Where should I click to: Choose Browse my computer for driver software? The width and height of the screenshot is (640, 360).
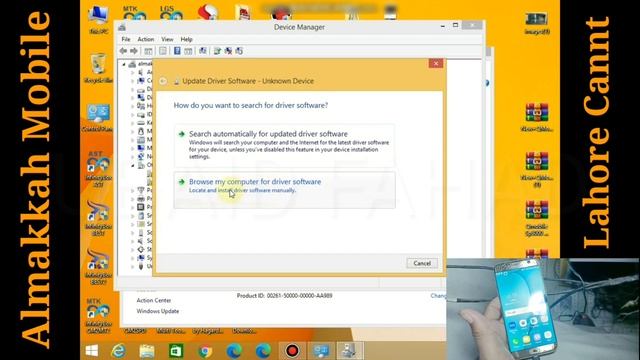284,190
